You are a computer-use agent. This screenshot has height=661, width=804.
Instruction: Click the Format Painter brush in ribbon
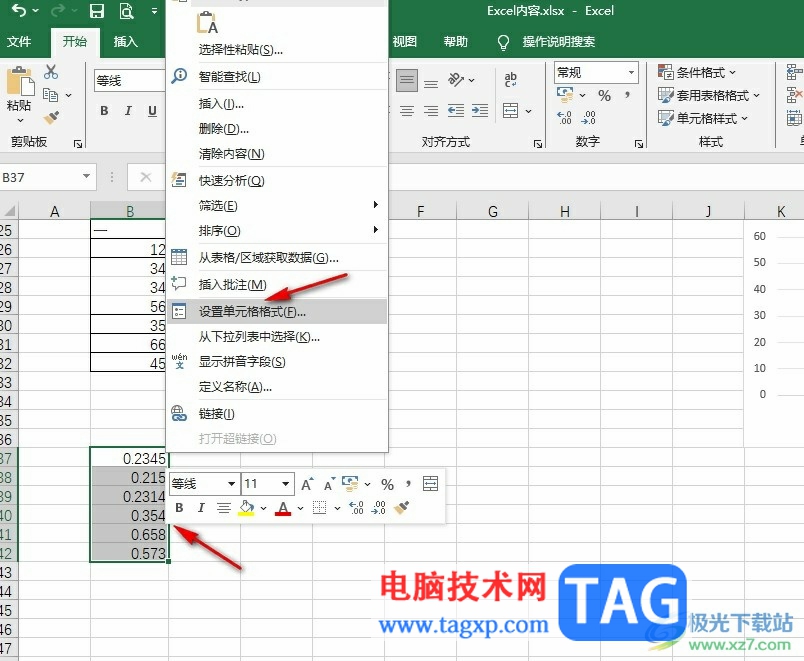(51, 118)
